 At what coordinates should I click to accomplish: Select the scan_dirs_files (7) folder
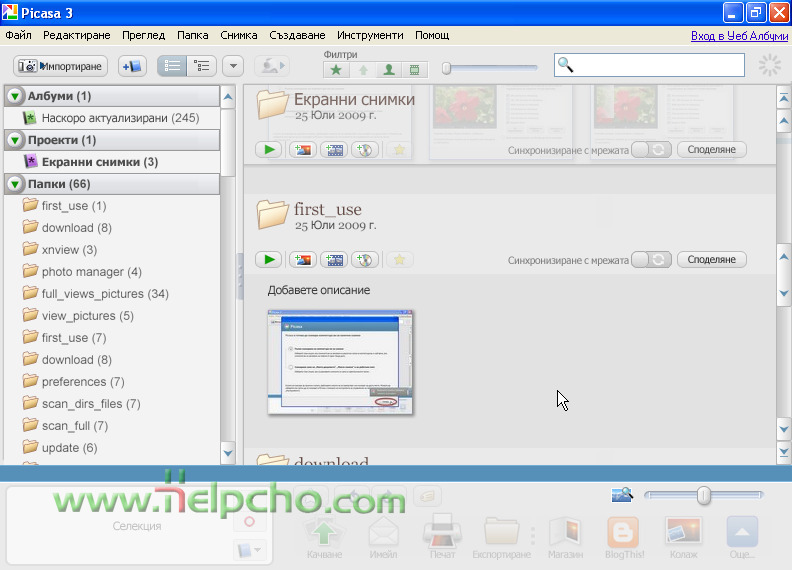(x=112, y=404)
